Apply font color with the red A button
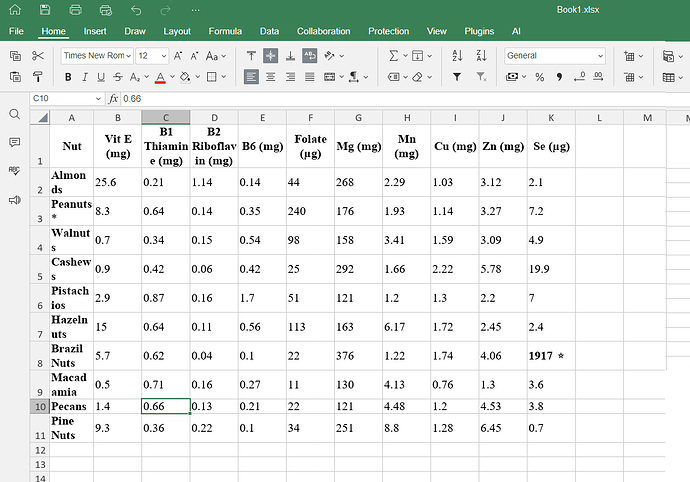The image size is (690, 482). click(x=161, y=77)
